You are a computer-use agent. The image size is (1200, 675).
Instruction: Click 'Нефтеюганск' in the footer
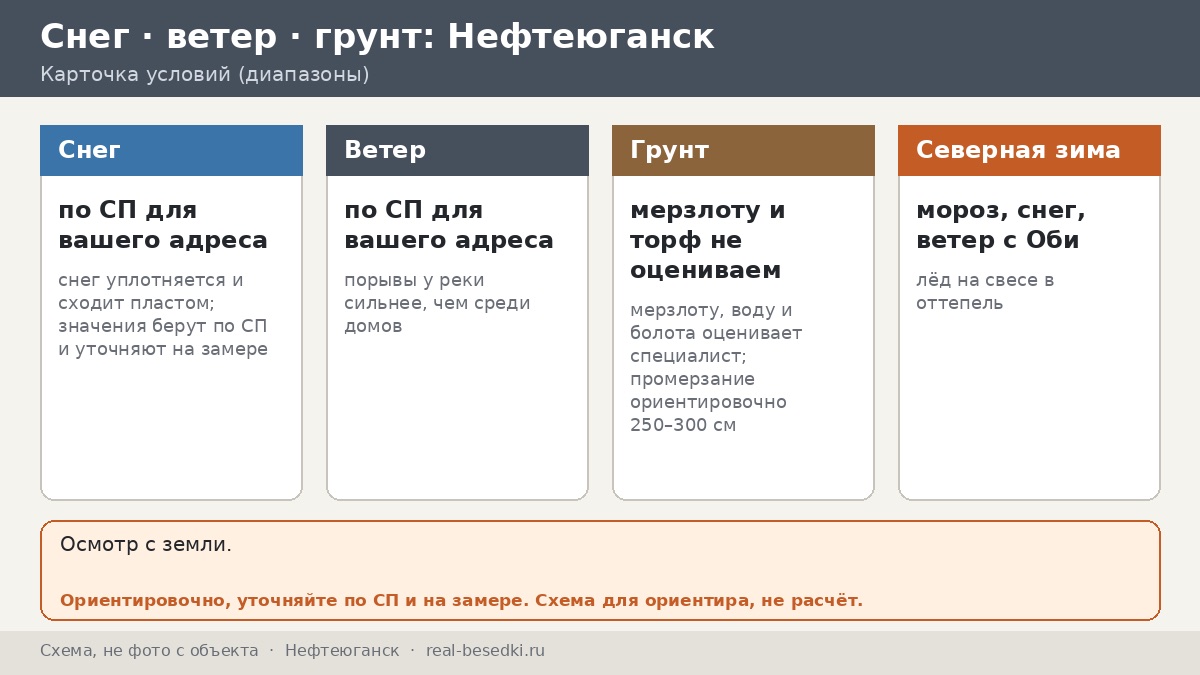[x=342, y=651]
